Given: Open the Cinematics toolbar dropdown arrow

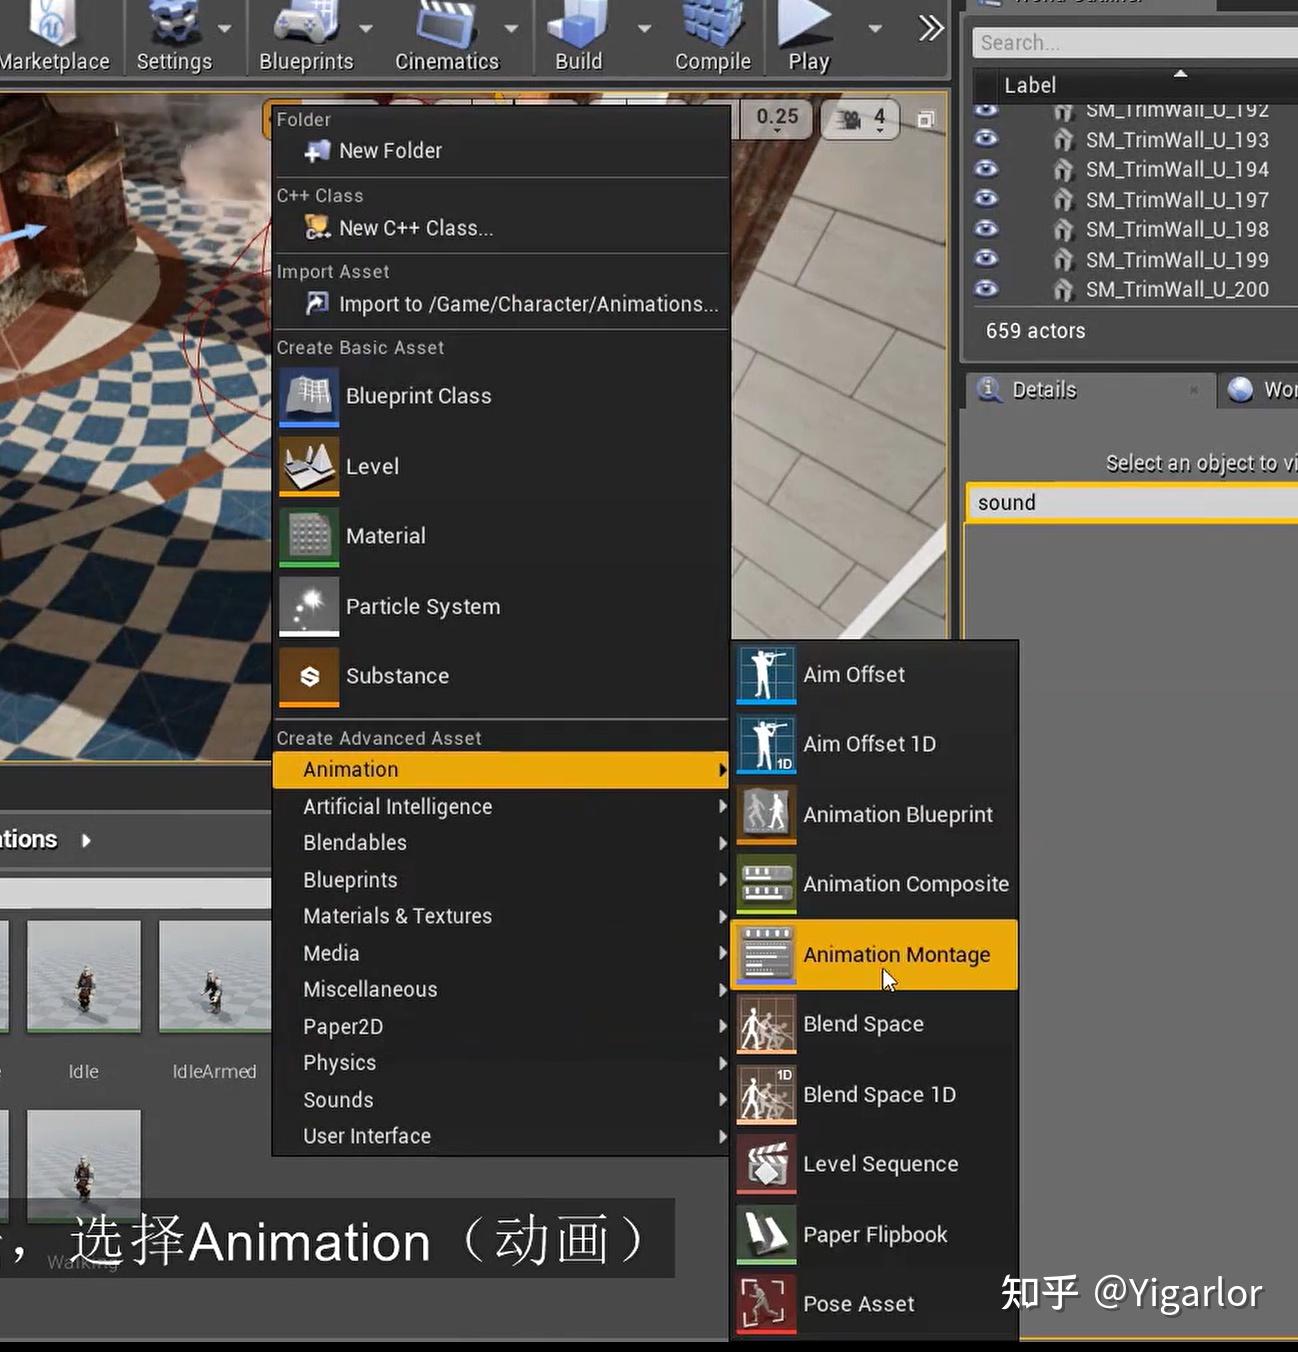Looking at the screenshot, I should click(x=512, y=28).
